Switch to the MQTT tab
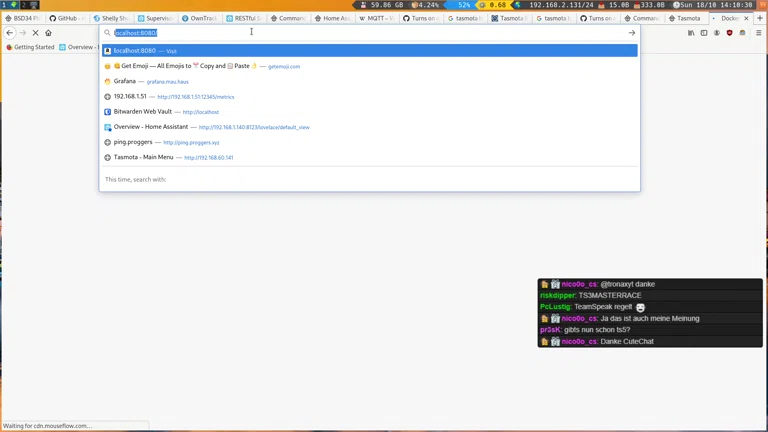 (x=376, y=18)
